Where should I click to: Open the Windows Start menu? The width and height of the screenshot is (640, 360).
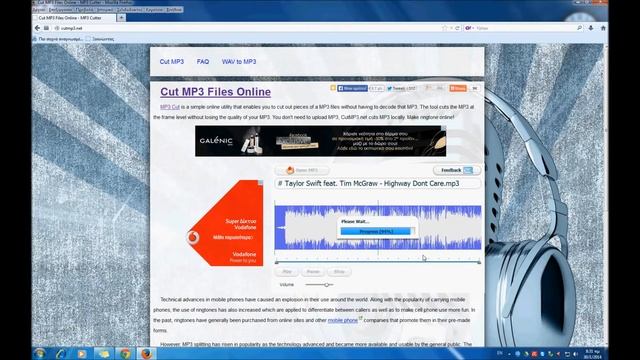coord(40,353)
